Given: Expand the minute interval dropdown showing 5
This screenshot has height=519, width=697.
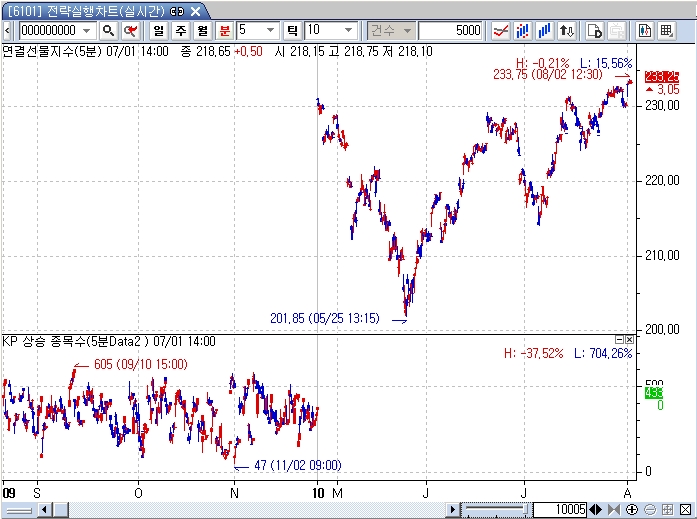Looking at the screenshot, I should coord(271,31).
